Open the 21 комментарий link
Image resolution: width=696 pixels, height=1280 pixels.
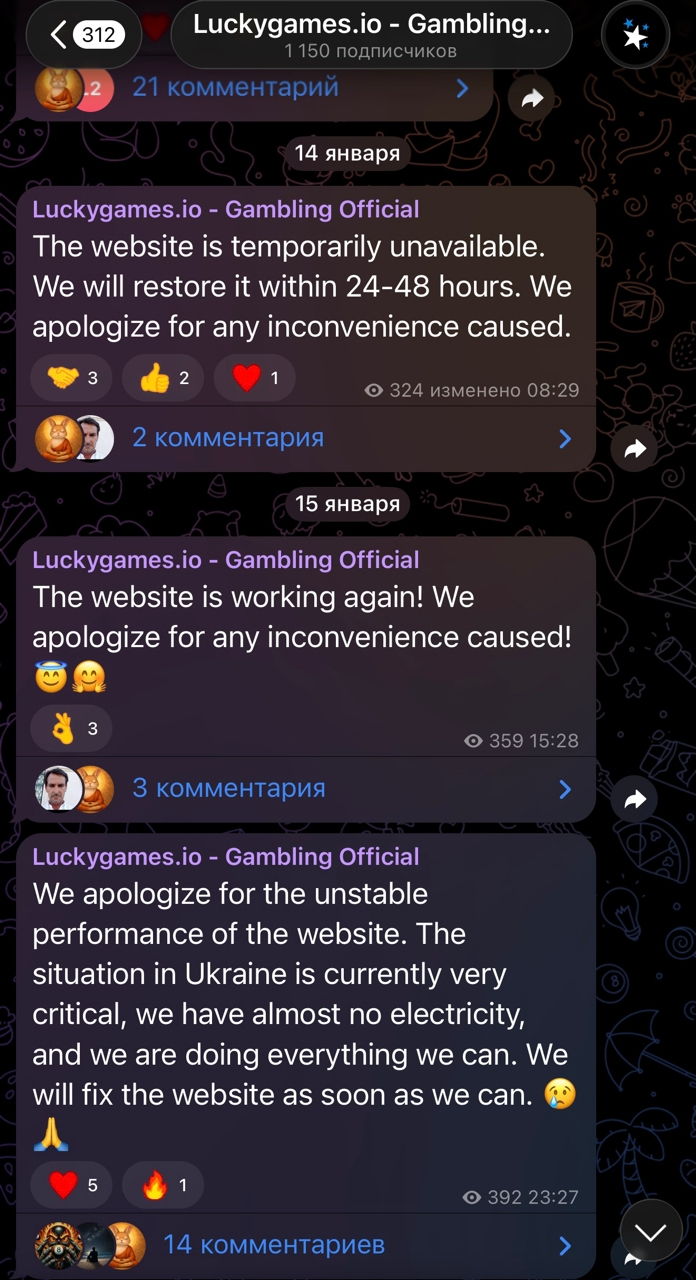tap(235, 87)
